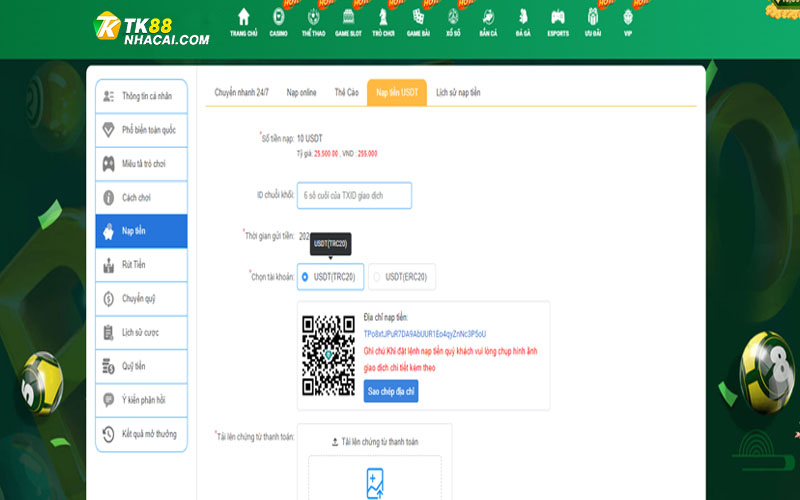Open Thông tin cá nhân in the sidebar
This screenshot has height=500, width=800.
coord(141,96)
